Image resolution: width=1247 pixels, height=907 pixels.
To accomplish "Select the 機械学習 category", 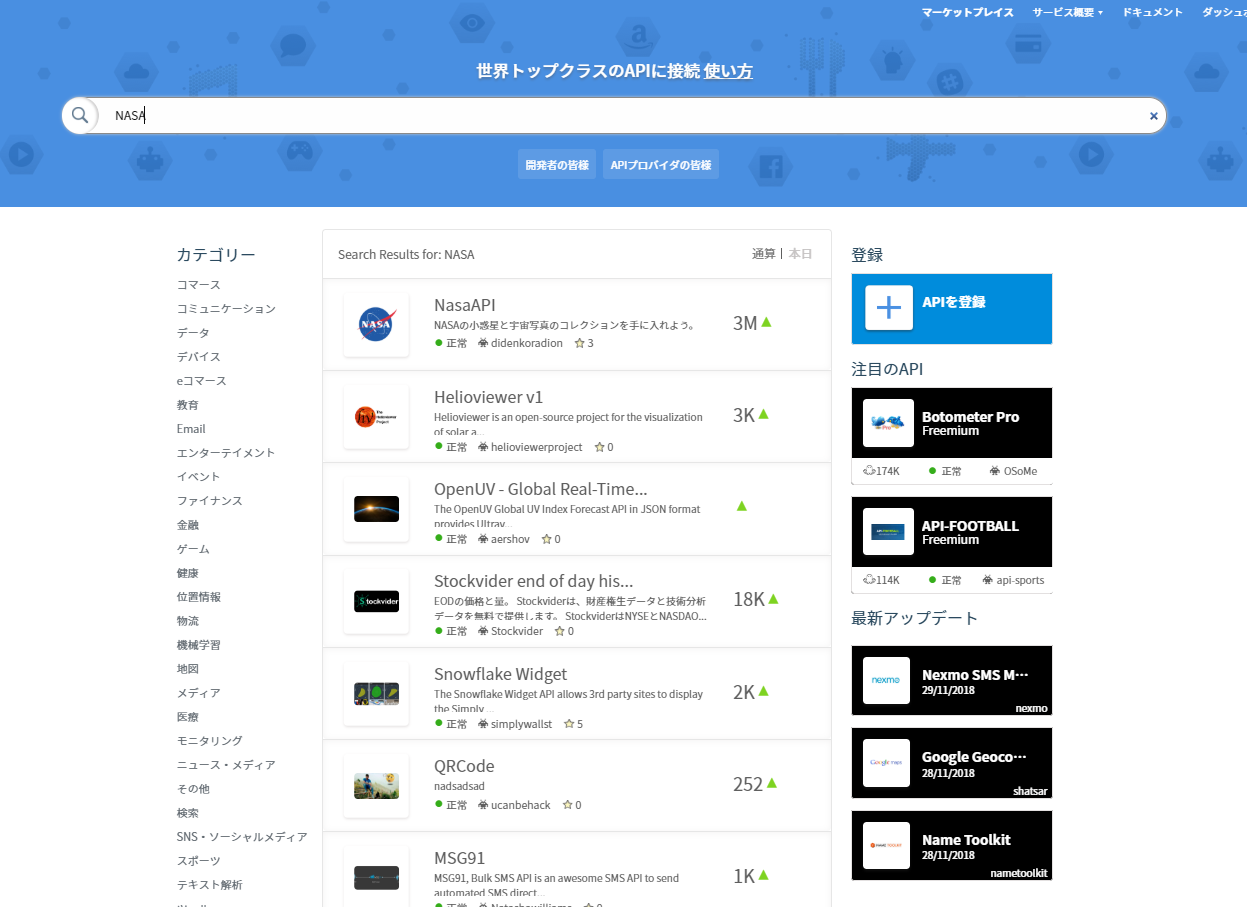I will point(199,645).
